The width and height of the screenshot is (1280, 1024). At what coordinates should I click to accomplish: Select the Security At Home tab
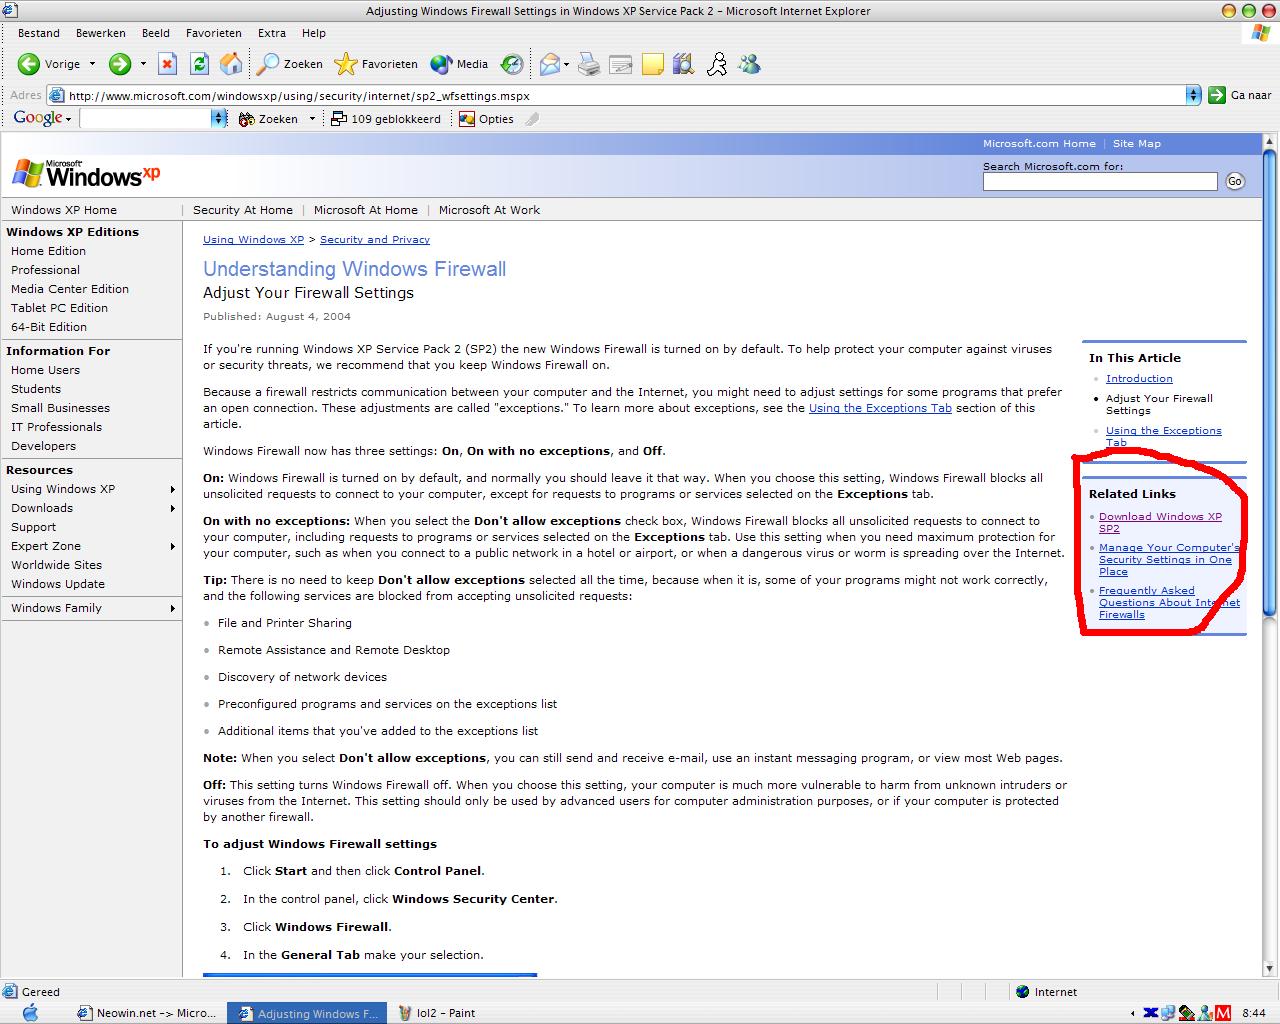point(243,210)
